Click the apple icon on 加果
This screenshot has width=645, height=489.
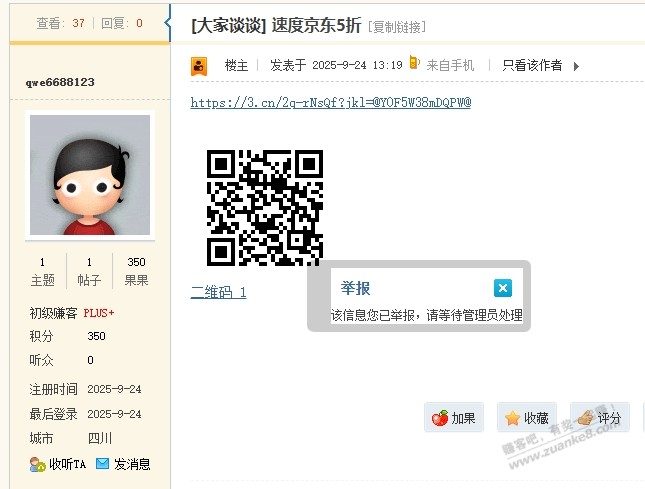440,418
